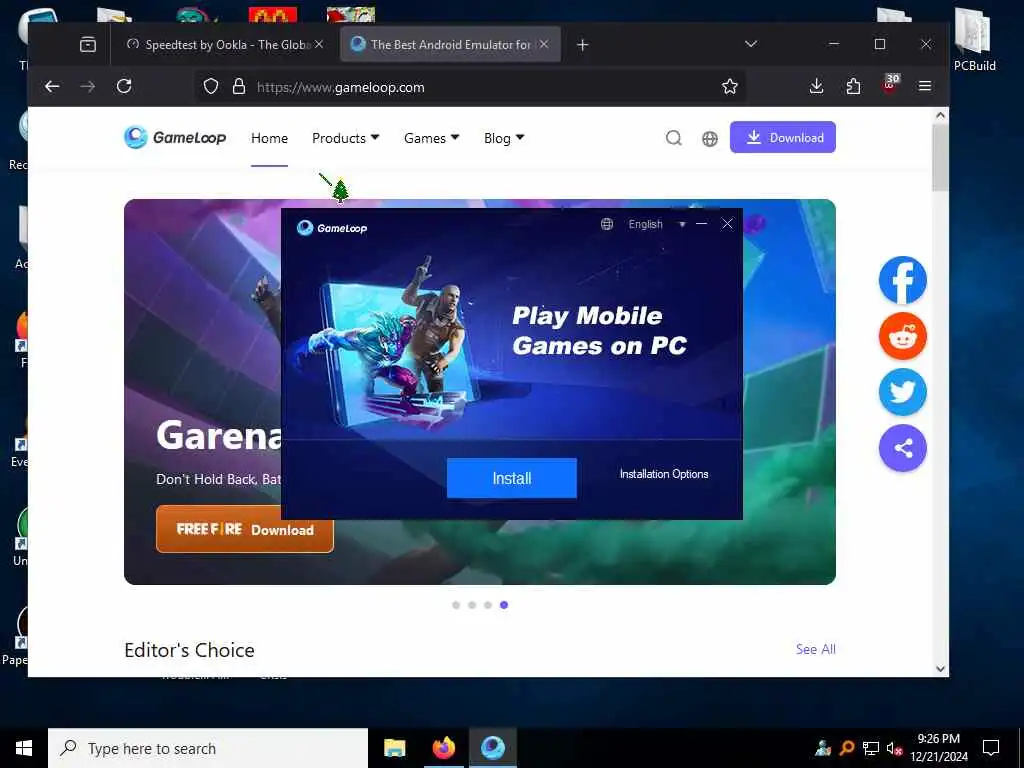
Task: Click the Free Fire Download button
Action: point(245,529)
